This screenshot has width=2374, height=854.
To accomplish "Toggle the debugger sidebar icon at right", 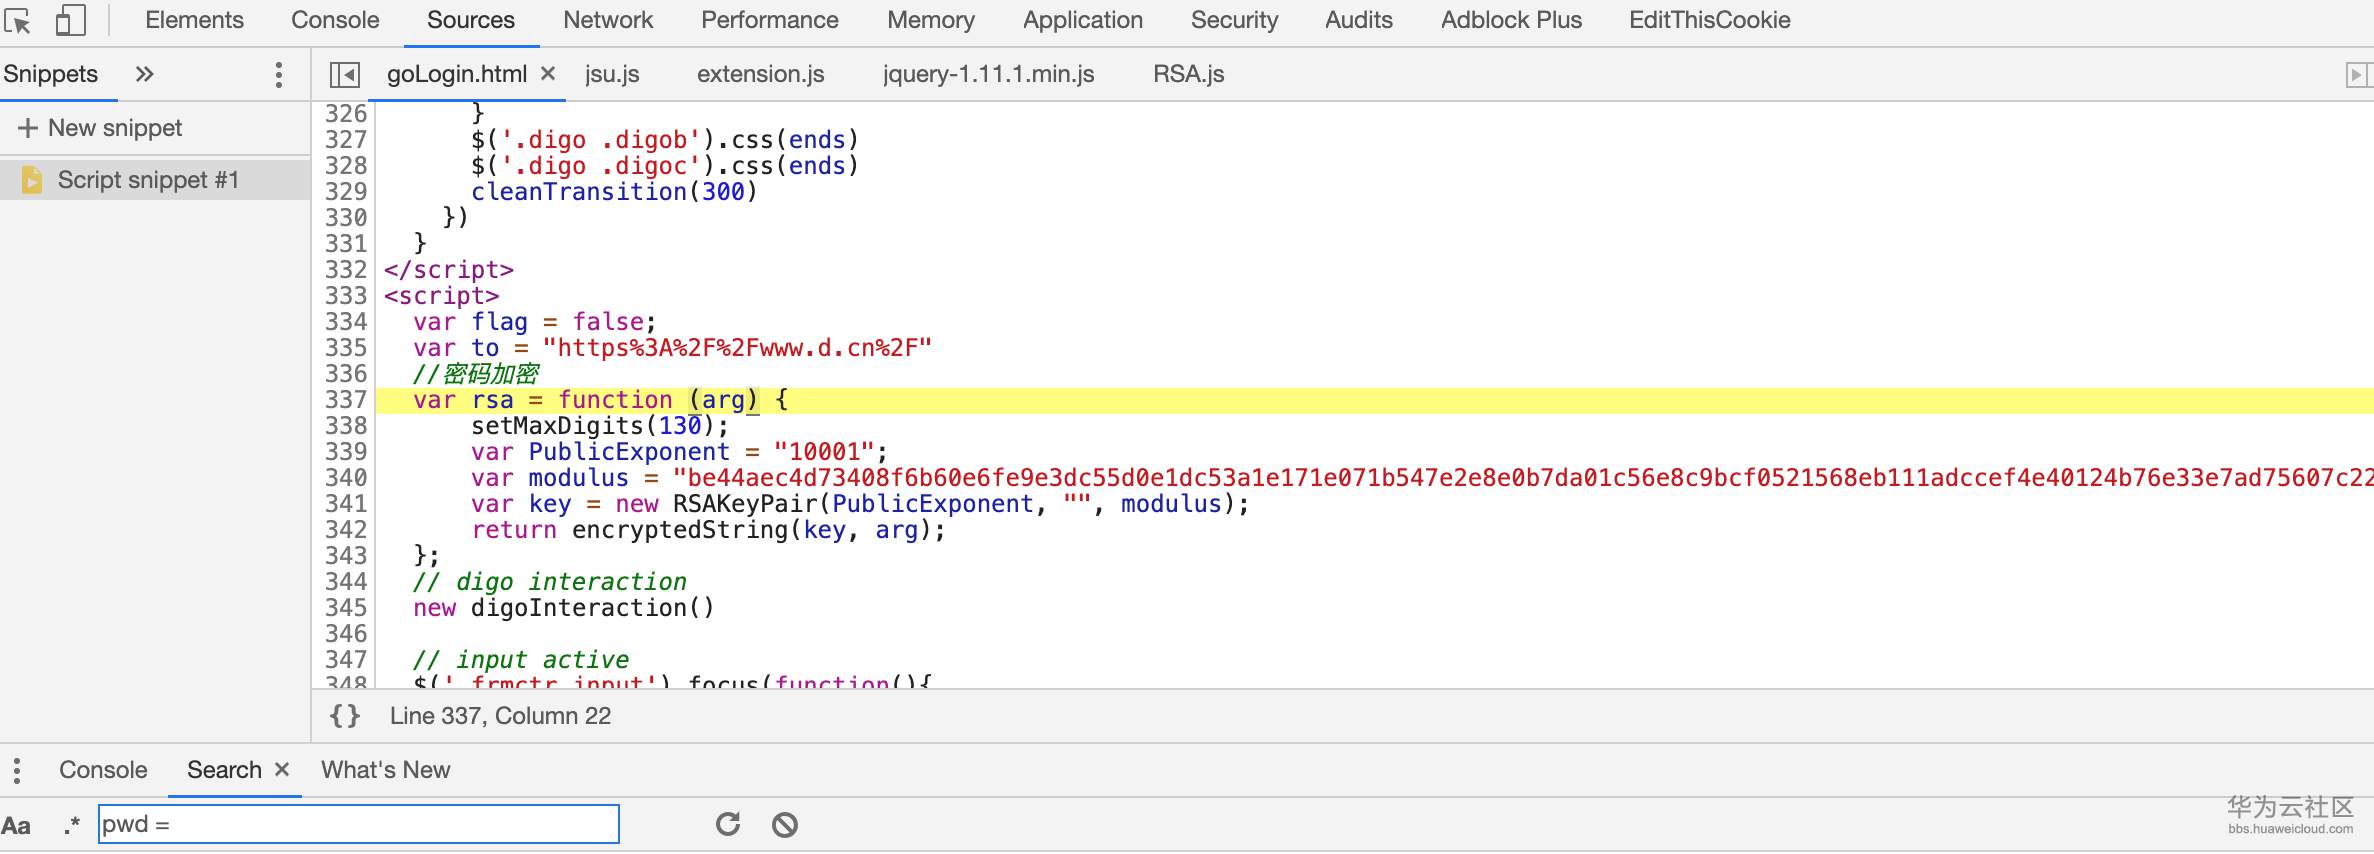I will [2357, 75].
